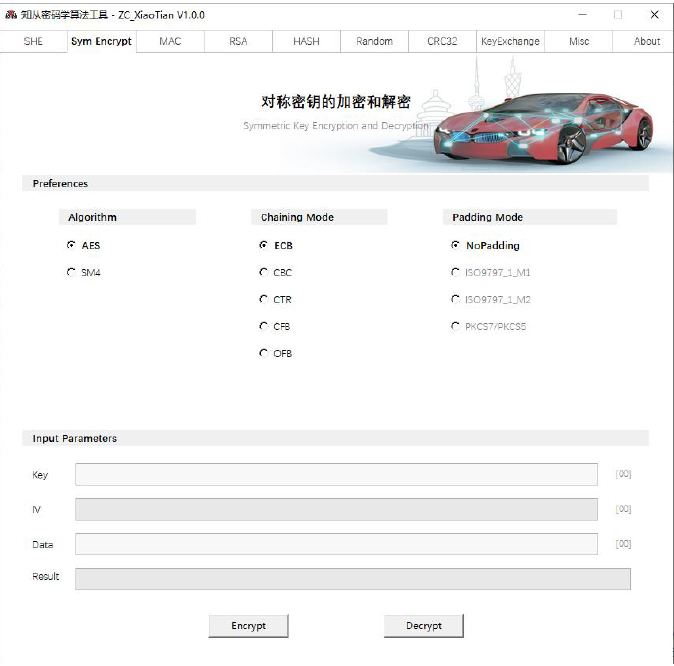Select the KeyExchange tab

click(510, 41)
